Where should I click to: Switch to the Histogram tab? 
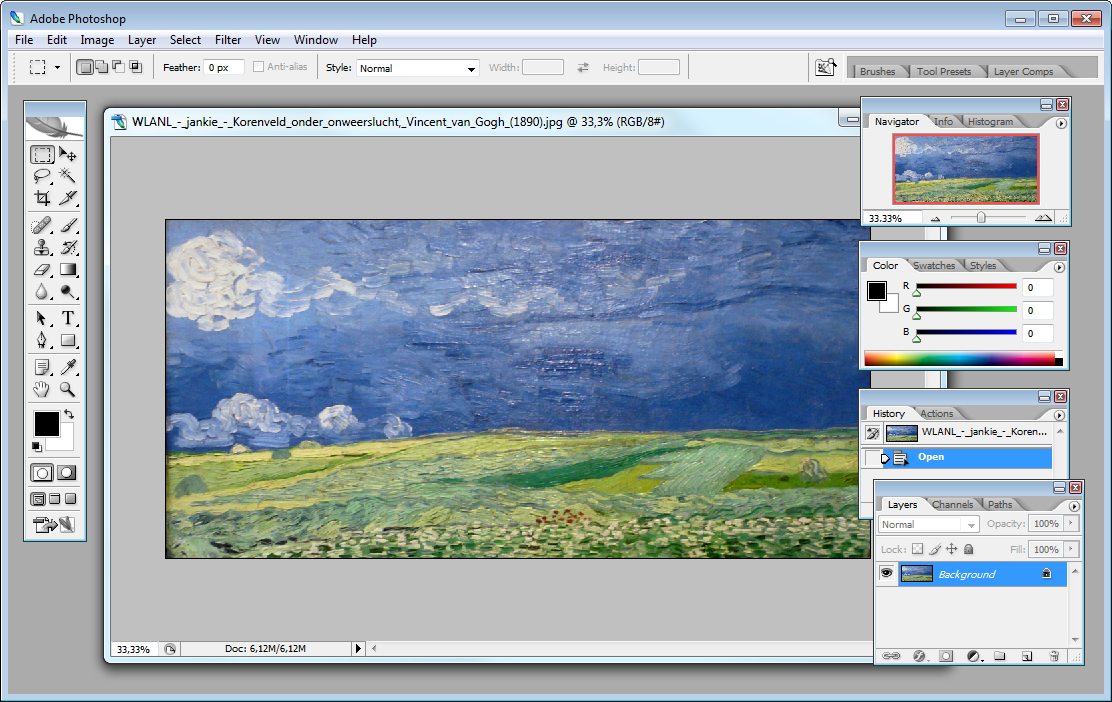click(x=991, y=121)
